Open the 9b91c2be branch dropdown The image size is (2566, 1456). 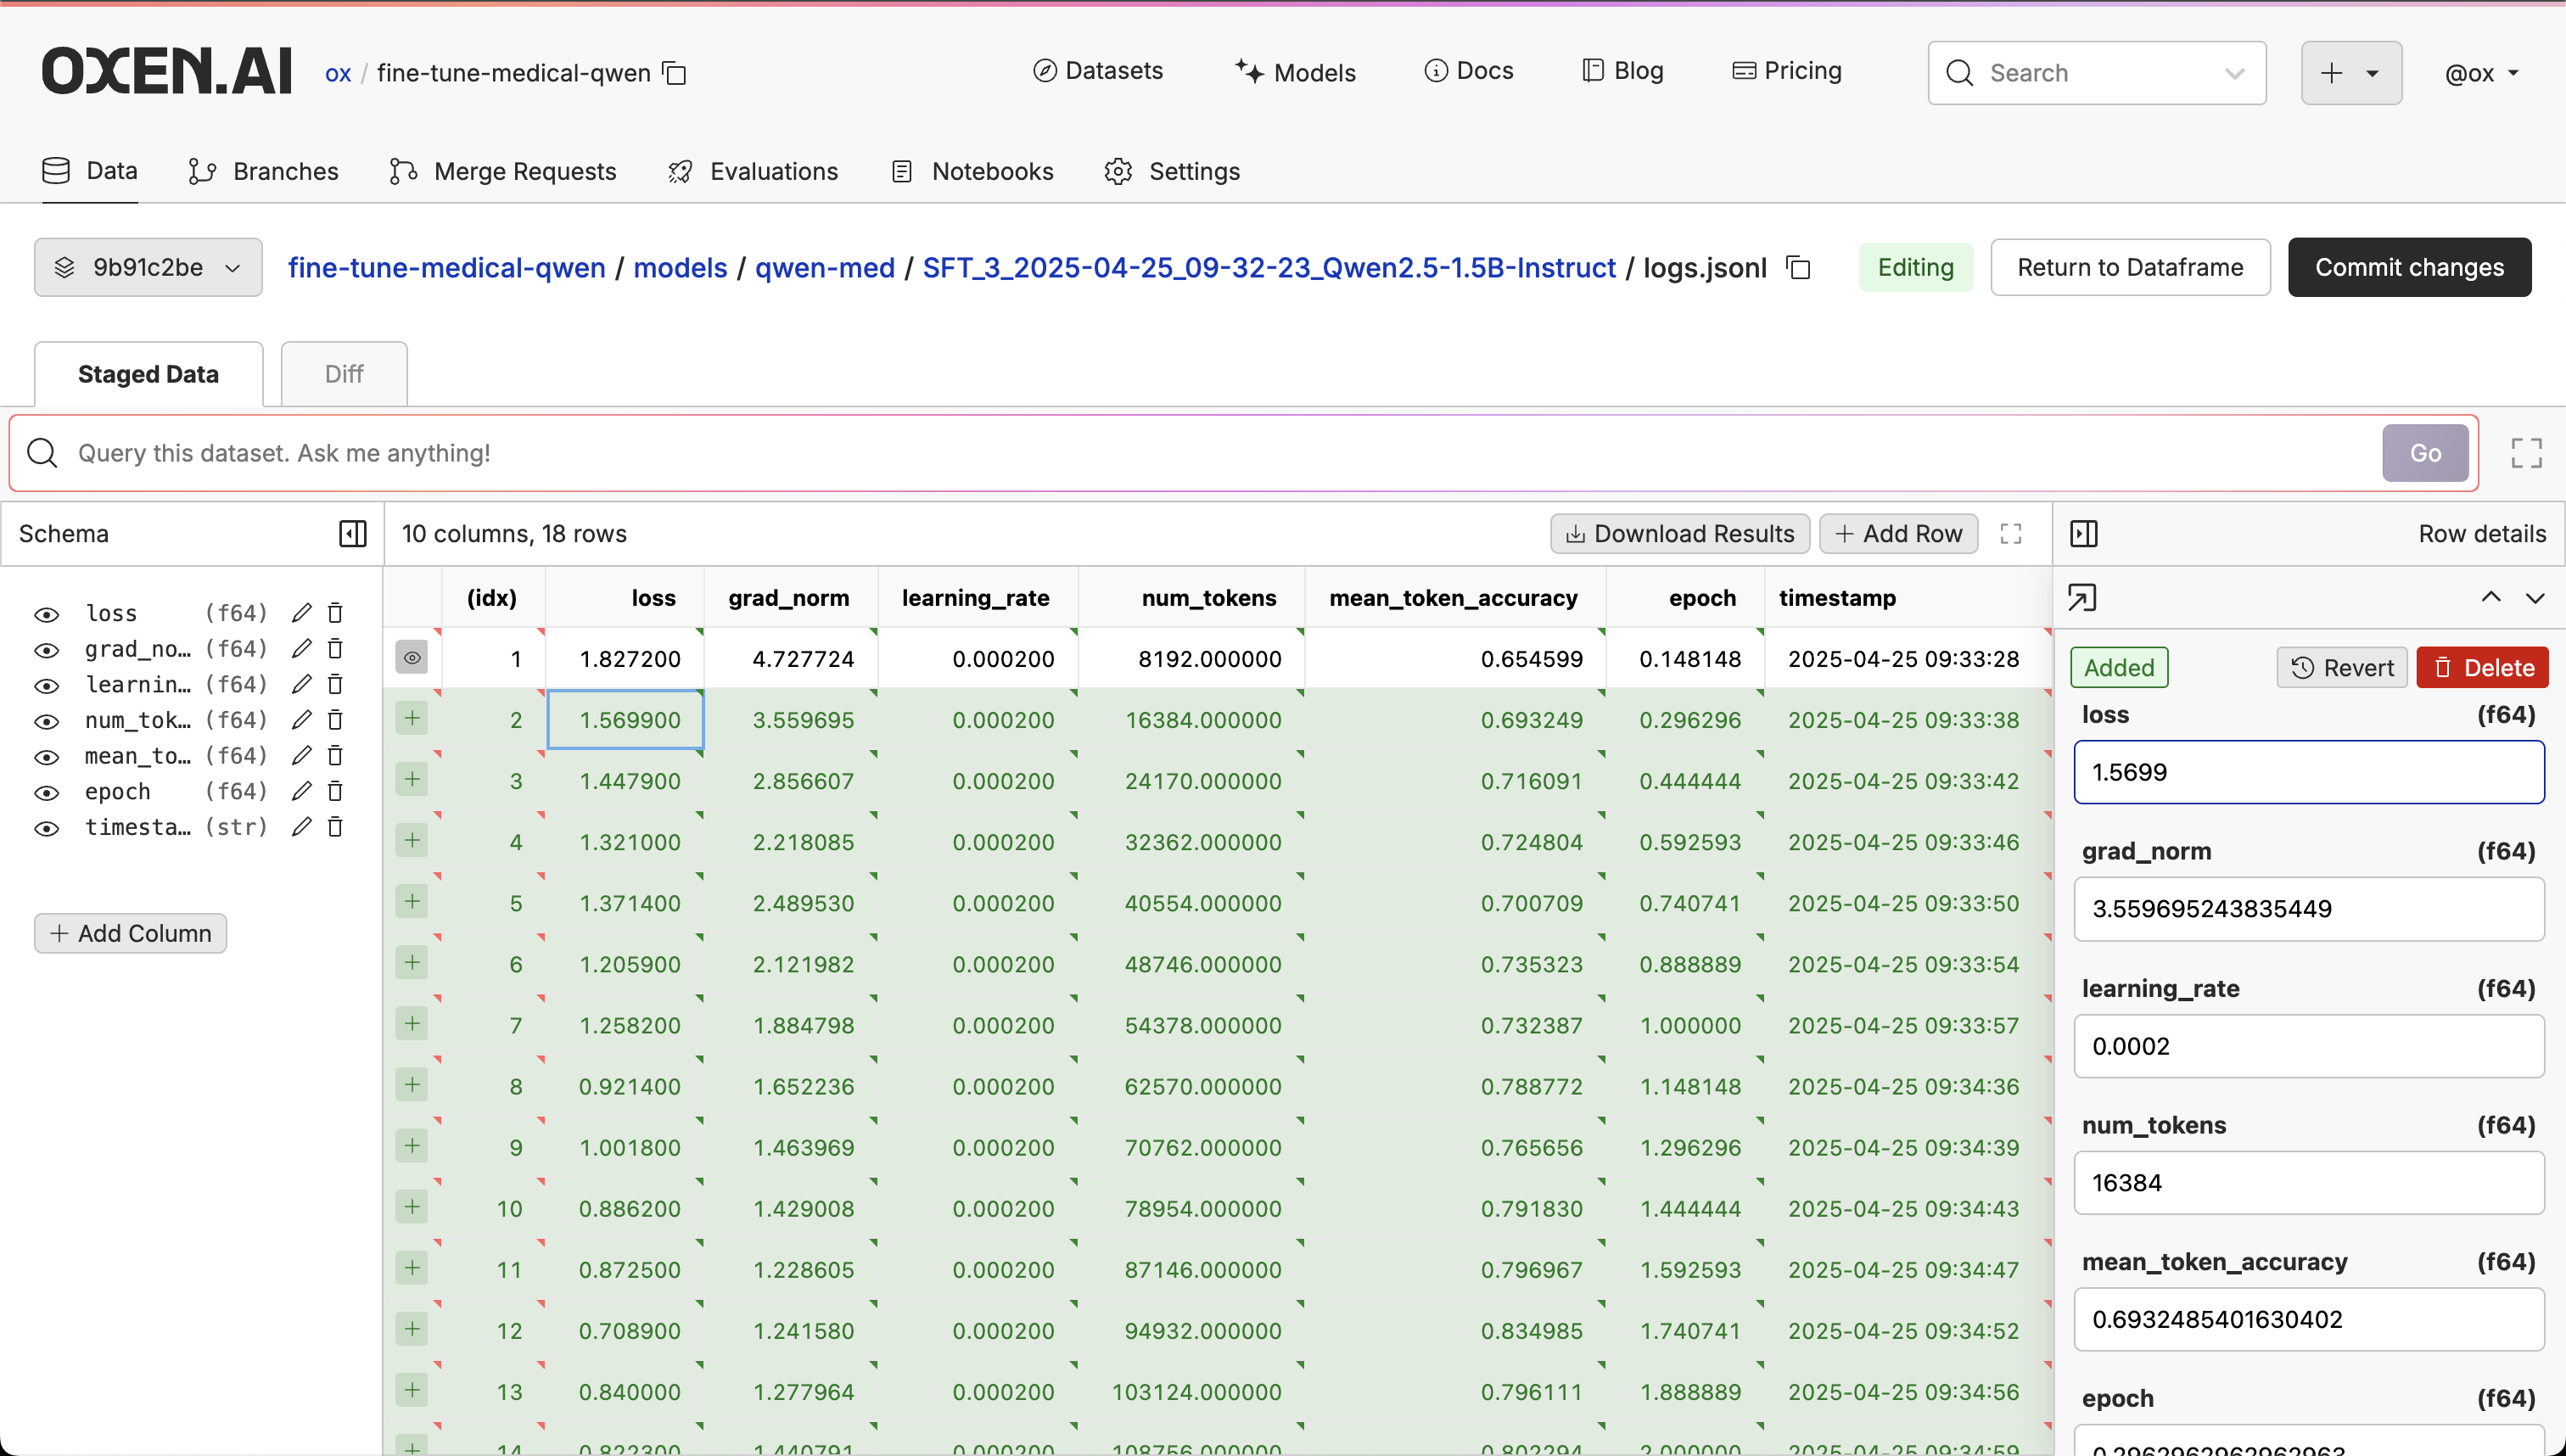pos(148,267)
